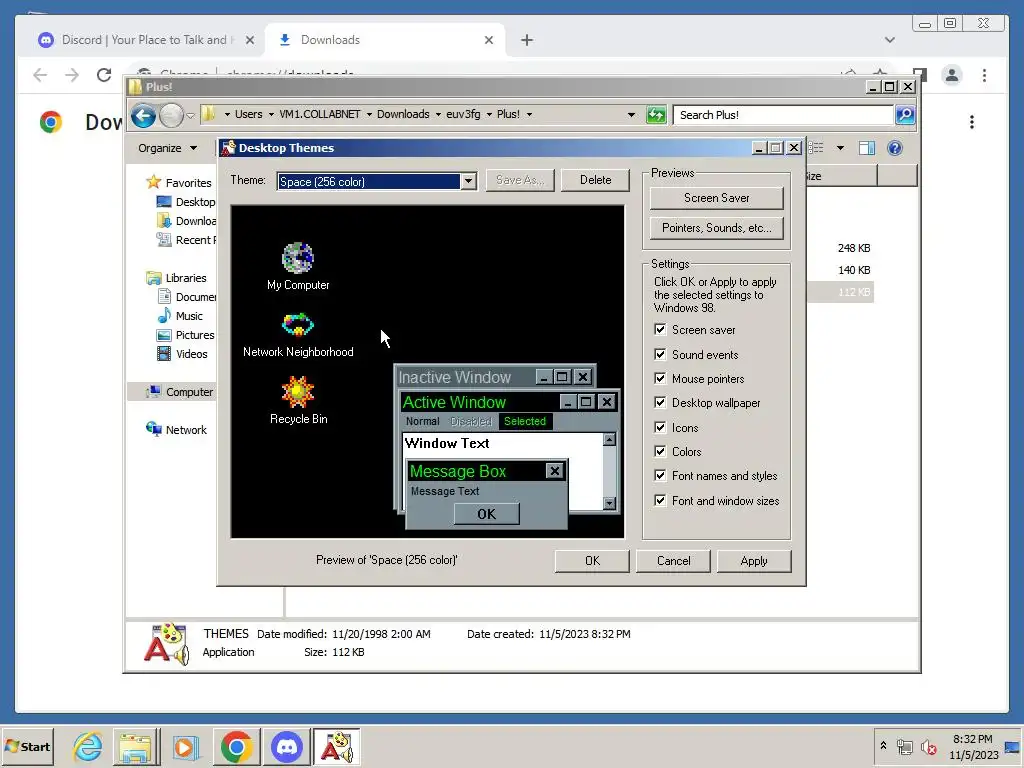Screen dimensions: 1024x768
Task: Switch to Chrome in the taskbar
Action: point(236,746)
